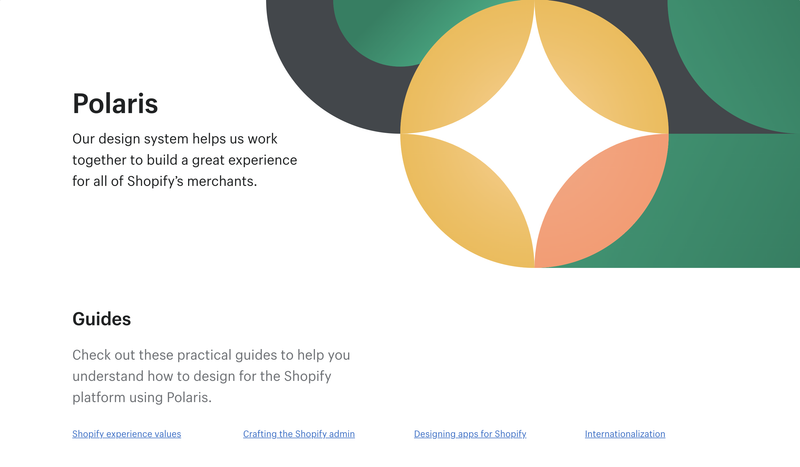Click the words "together to build a great experience"
The image size is (800, 467).
click(185, 160)
